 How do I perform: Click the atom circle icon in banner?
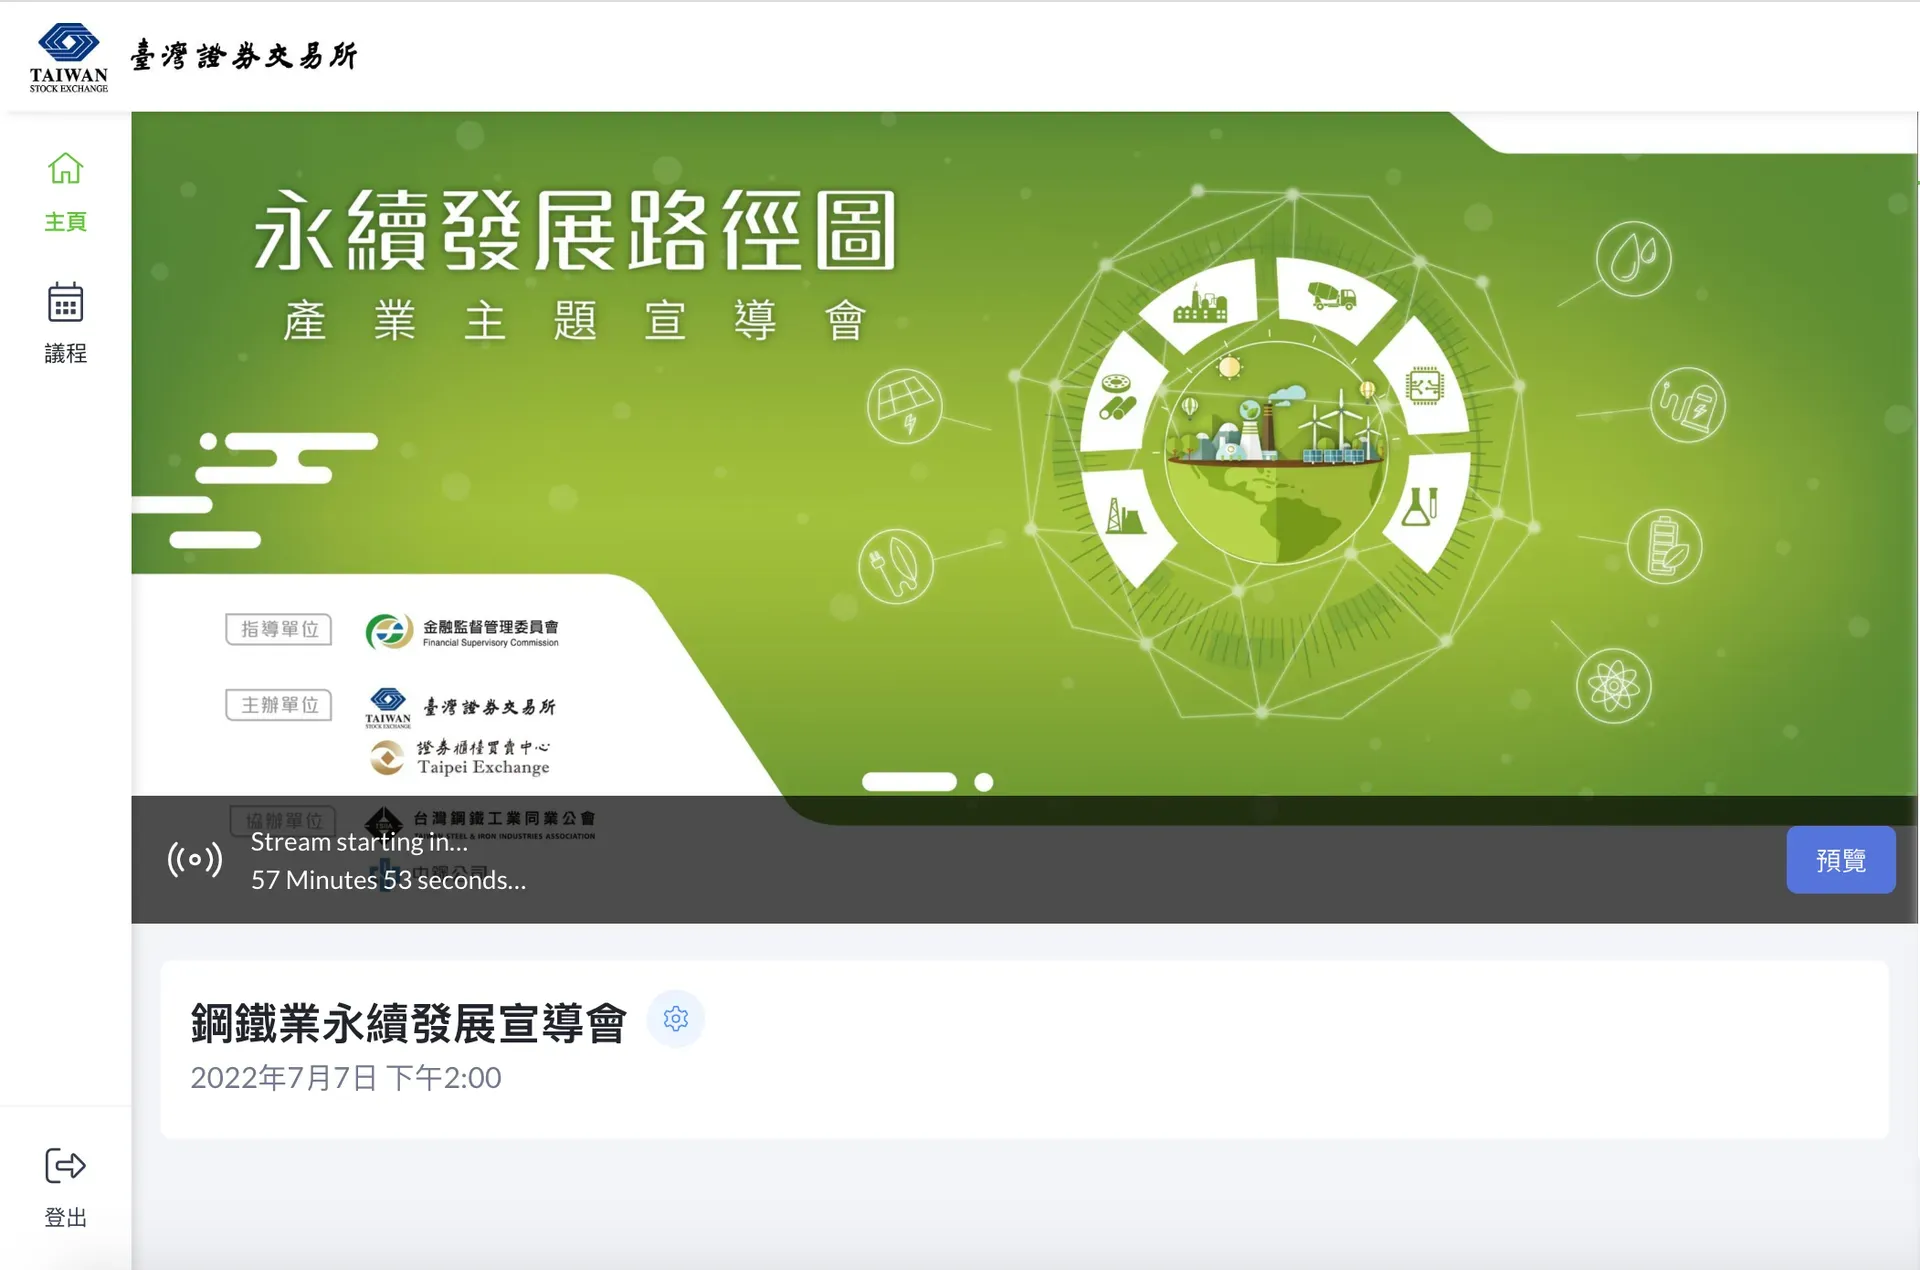(1613, 686)
